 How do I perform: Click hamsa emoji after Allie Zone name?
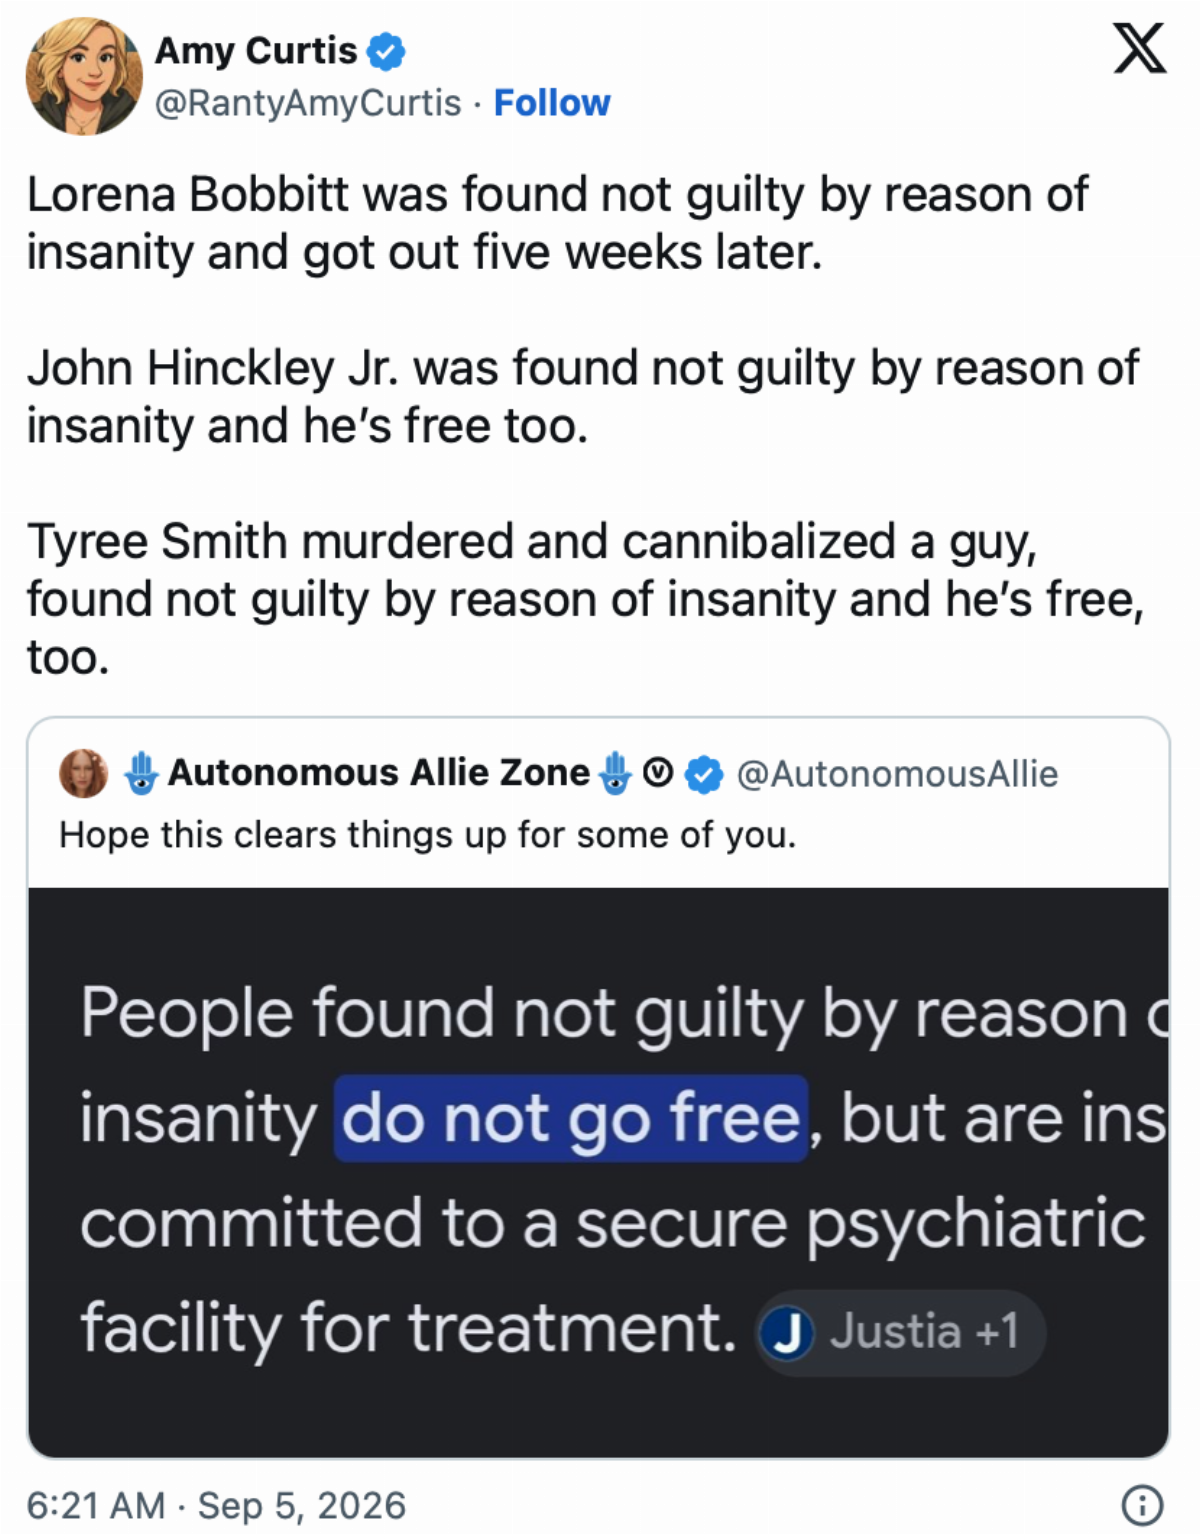pyautogui.click(x=615, y=773)
